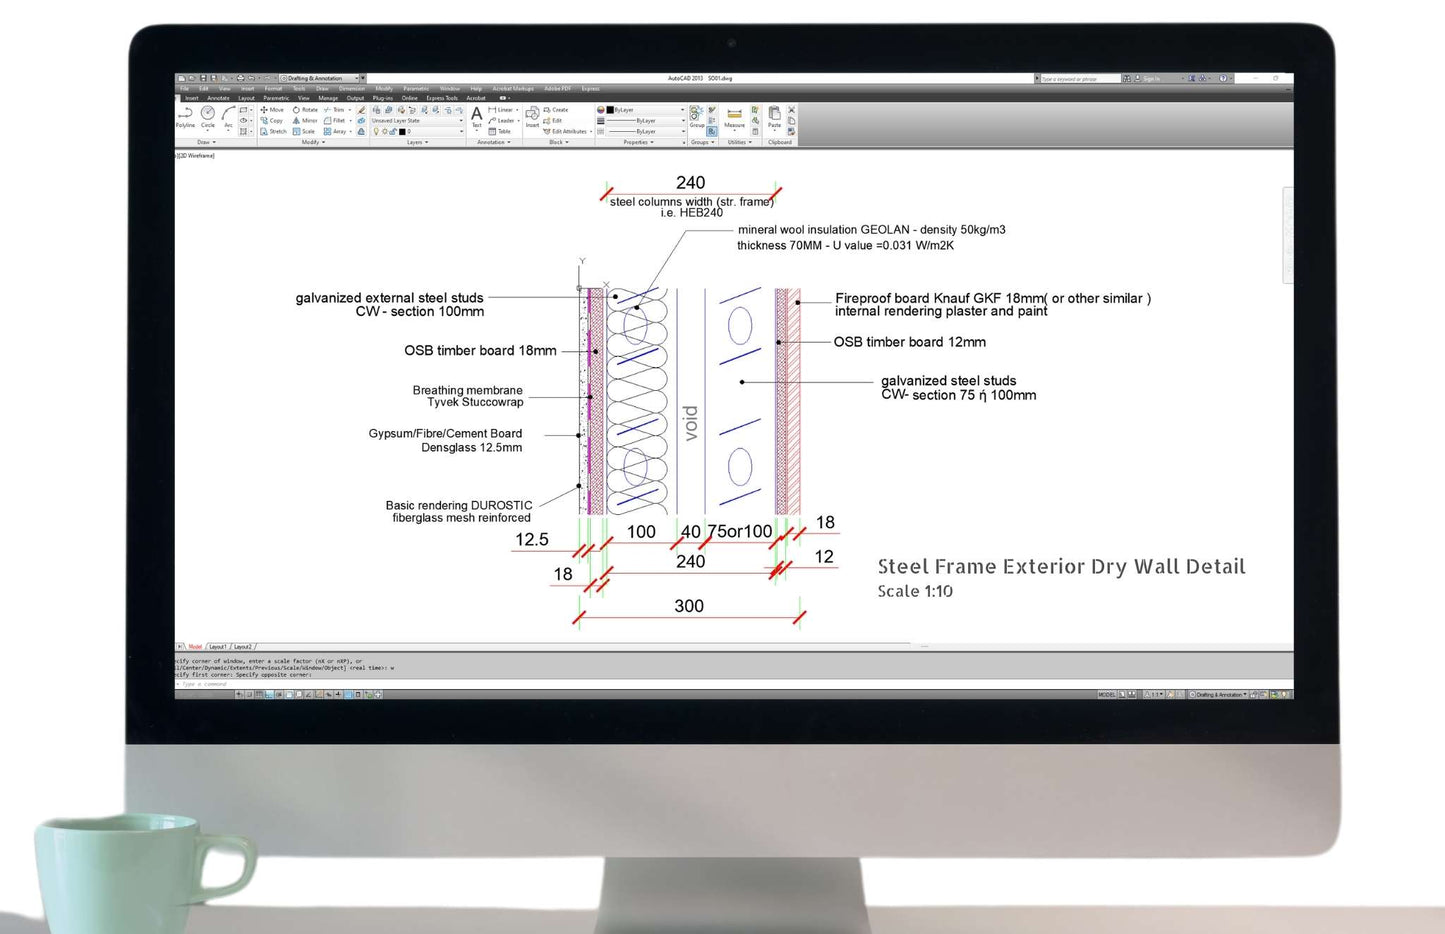Expand the Draw panel
1445x934 pixels.
click(x=206, y=142)
